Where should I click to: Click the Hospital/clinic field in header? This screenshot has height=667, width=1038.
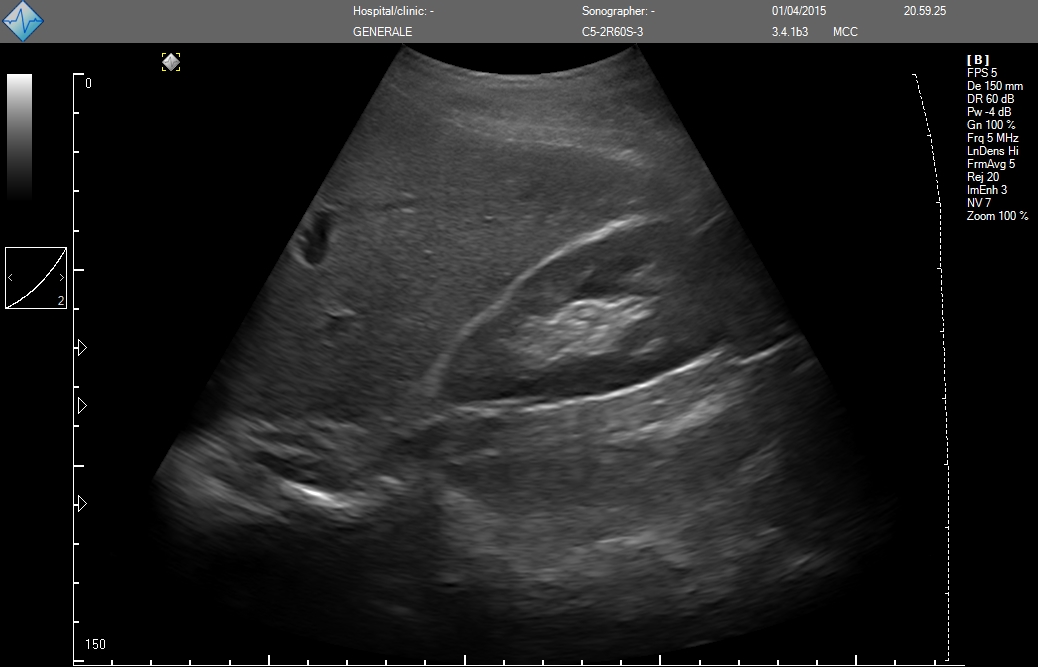pos(393,11)
